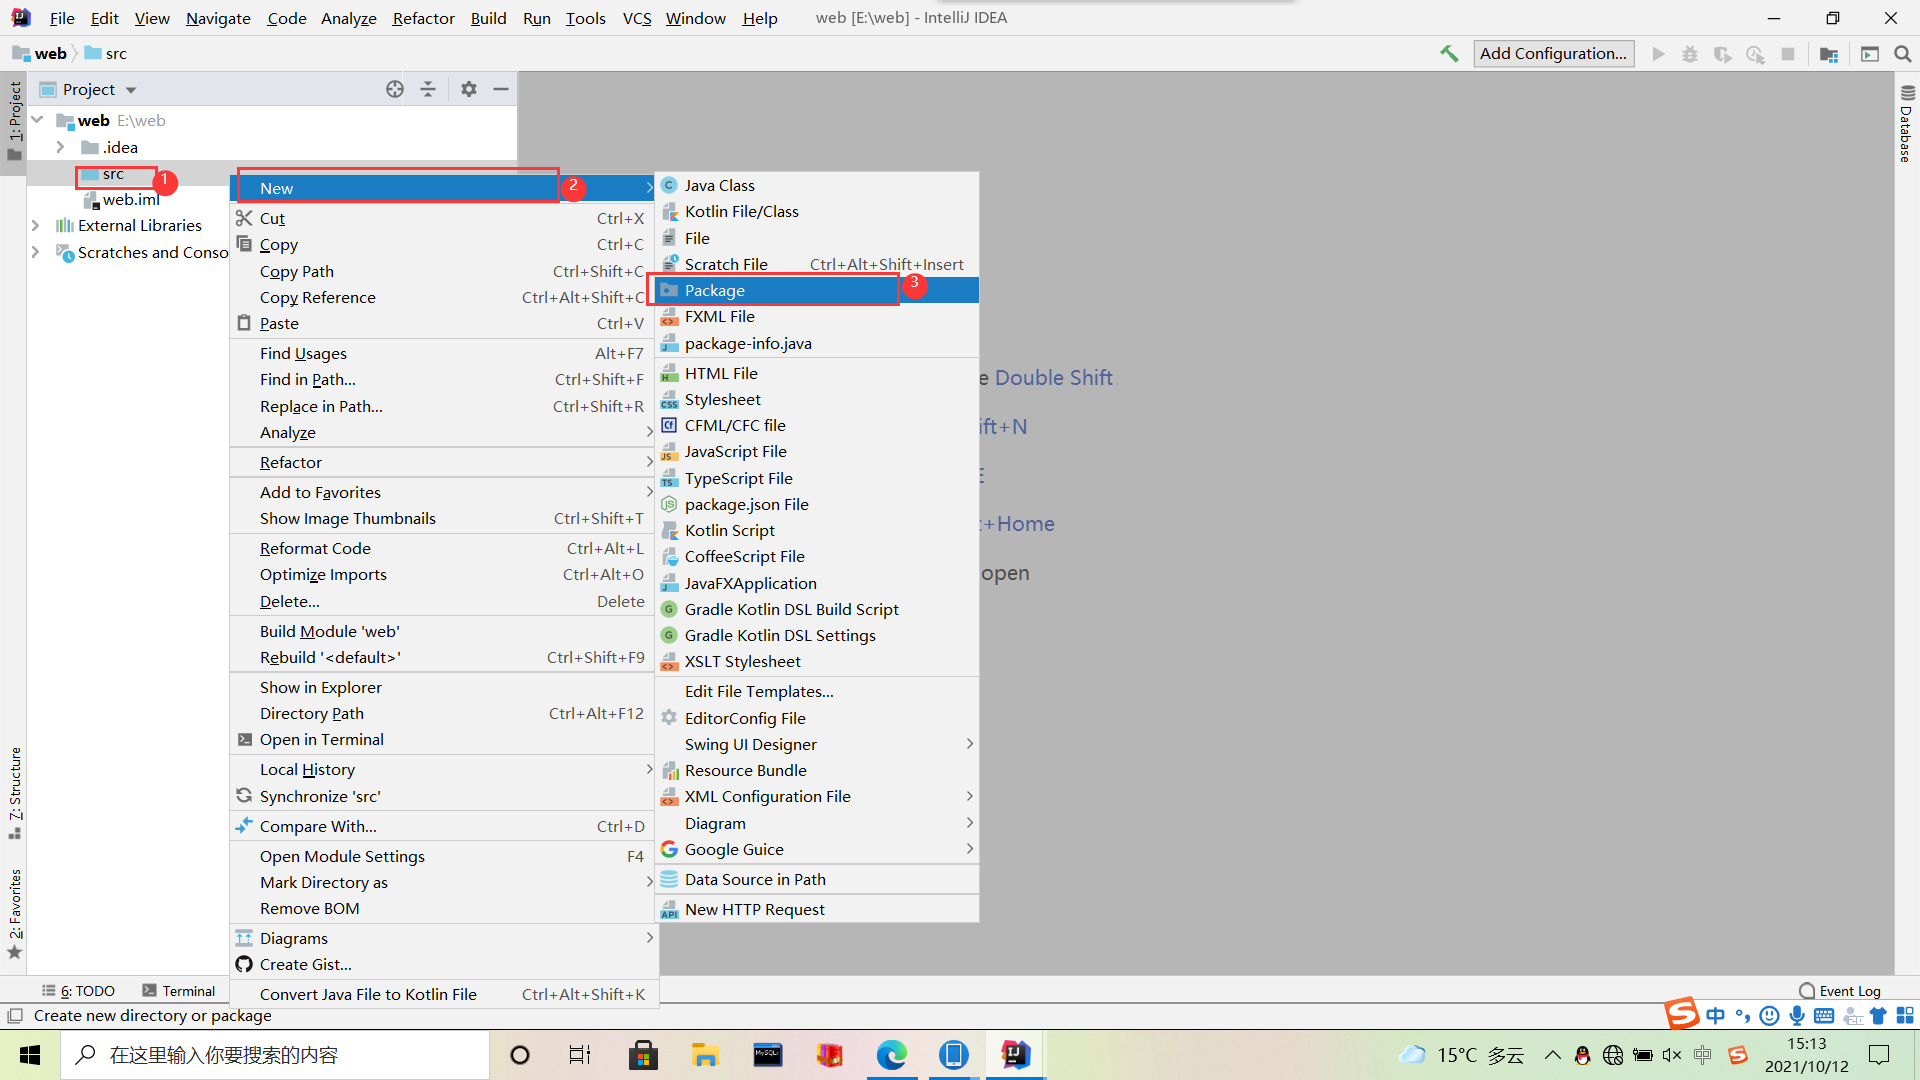1920x1080 pixels.
Task: Click the locate crosshair icon in Project panel
Action: click(395, 89)
